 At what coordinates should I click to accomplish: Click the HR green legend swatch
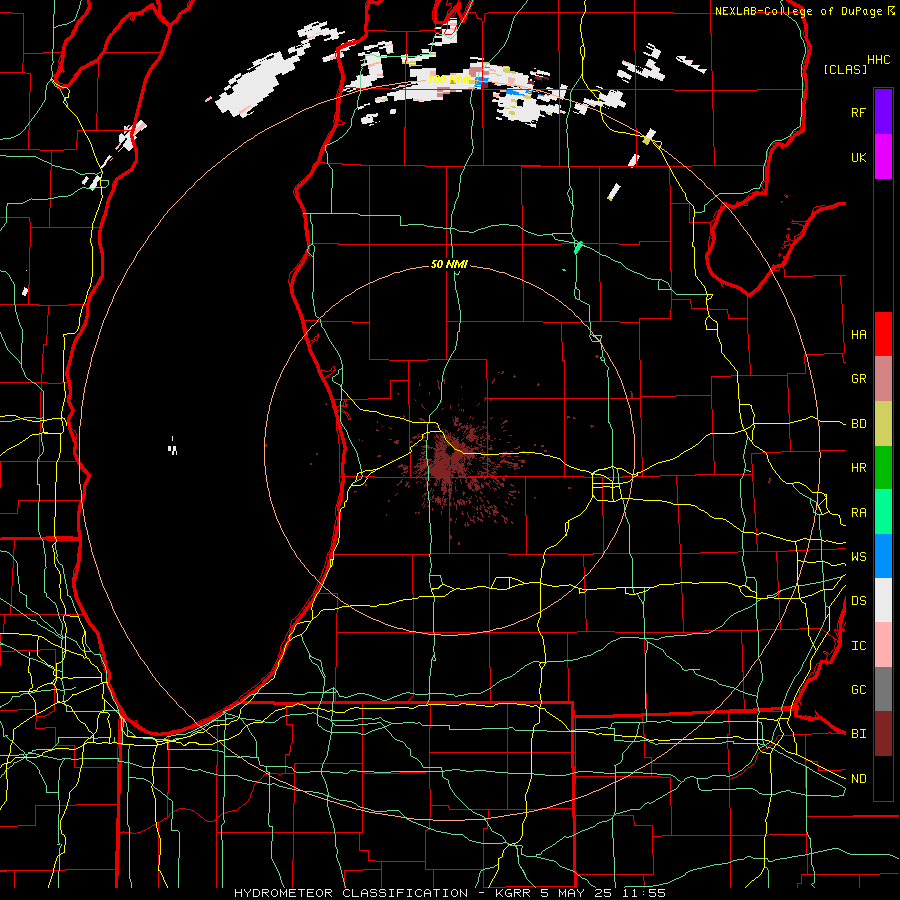pyautogui.click(x=883, y=468)
